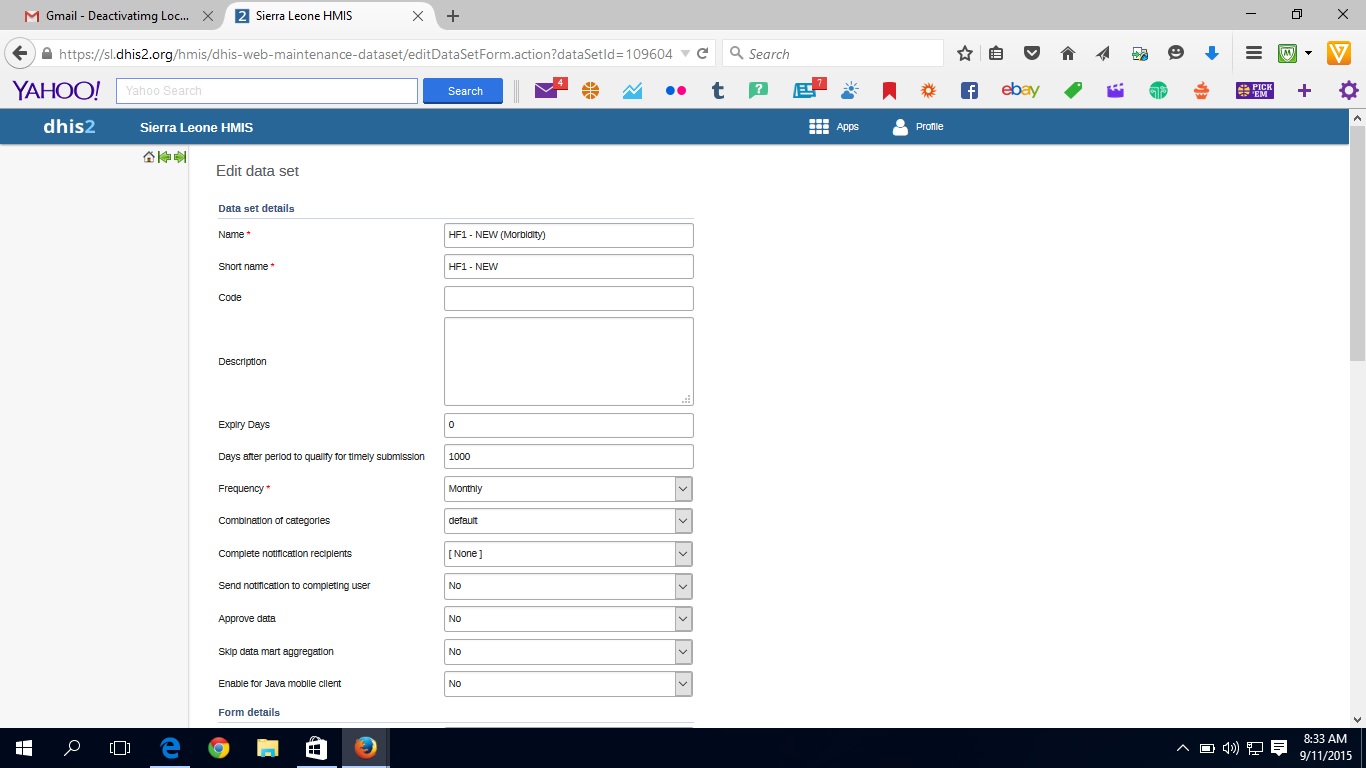
Task: Click into the Code input field
Action: 568,298
